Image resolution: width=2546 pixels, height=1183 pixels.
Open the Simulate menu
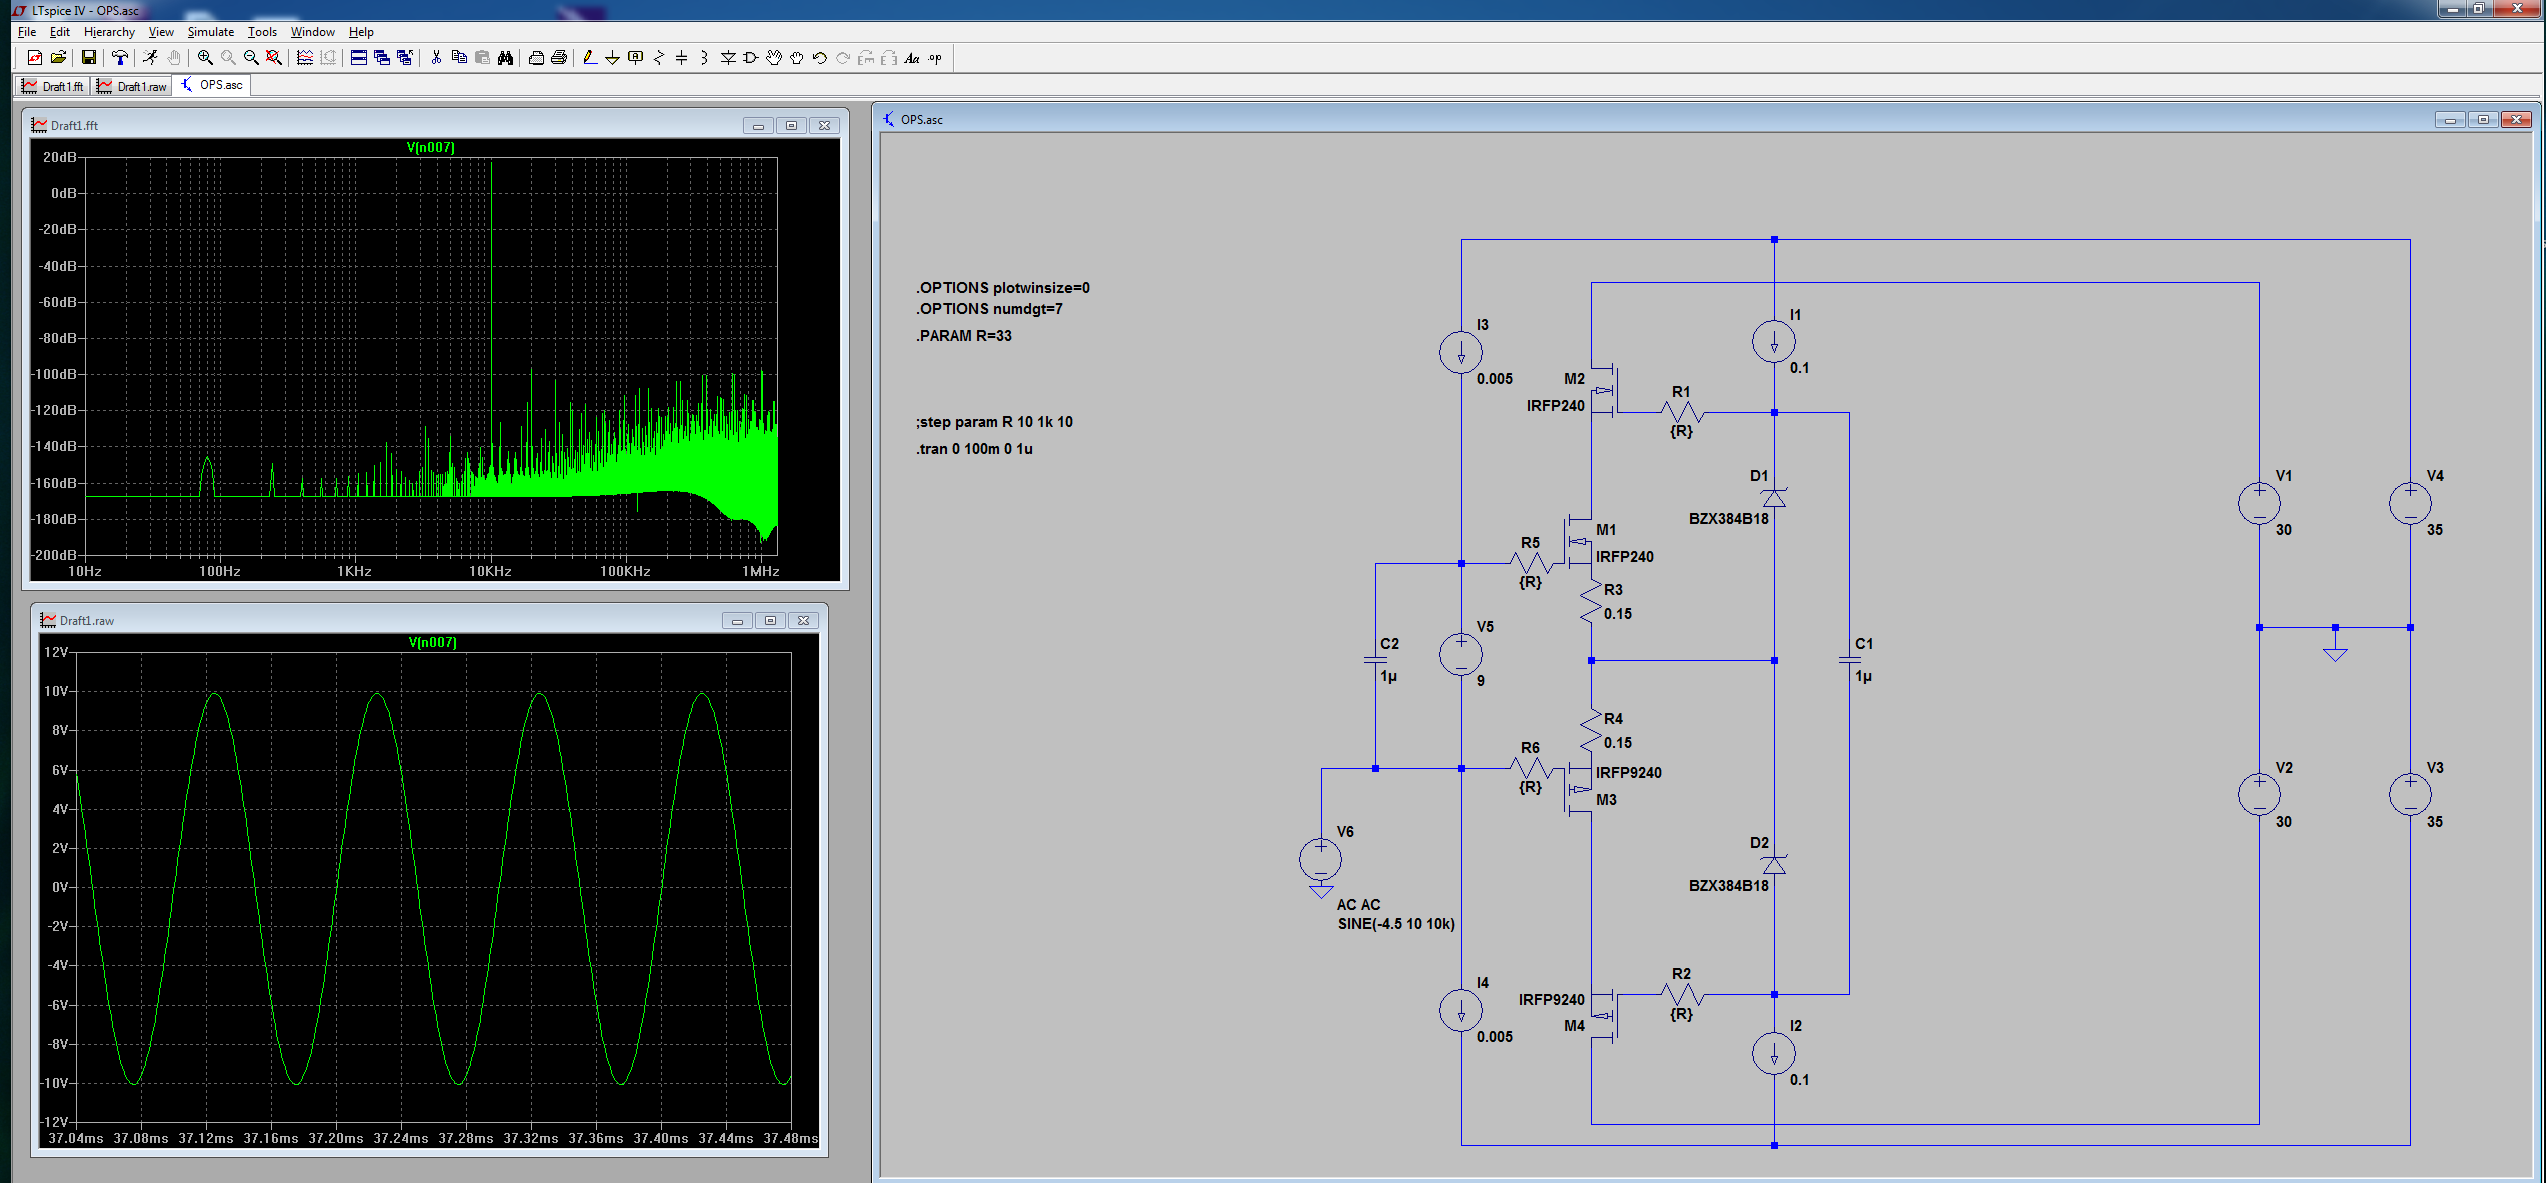click(x=210, y=32)
